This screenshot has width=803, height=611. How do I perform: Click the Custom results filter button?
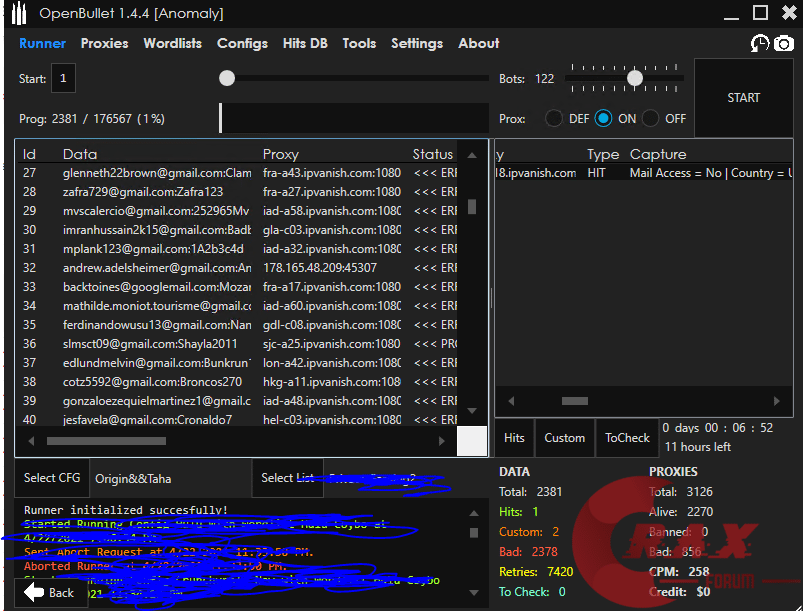coord(564,438)
